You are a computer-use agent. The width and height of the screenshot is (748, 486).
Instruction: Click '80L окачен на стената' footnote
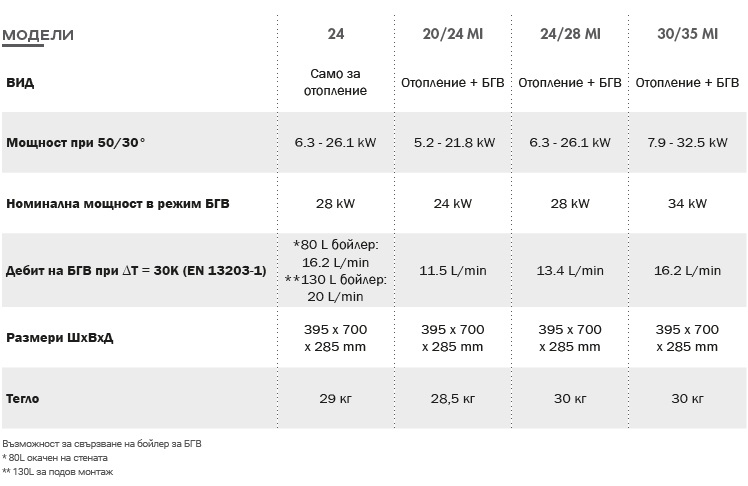55,458
